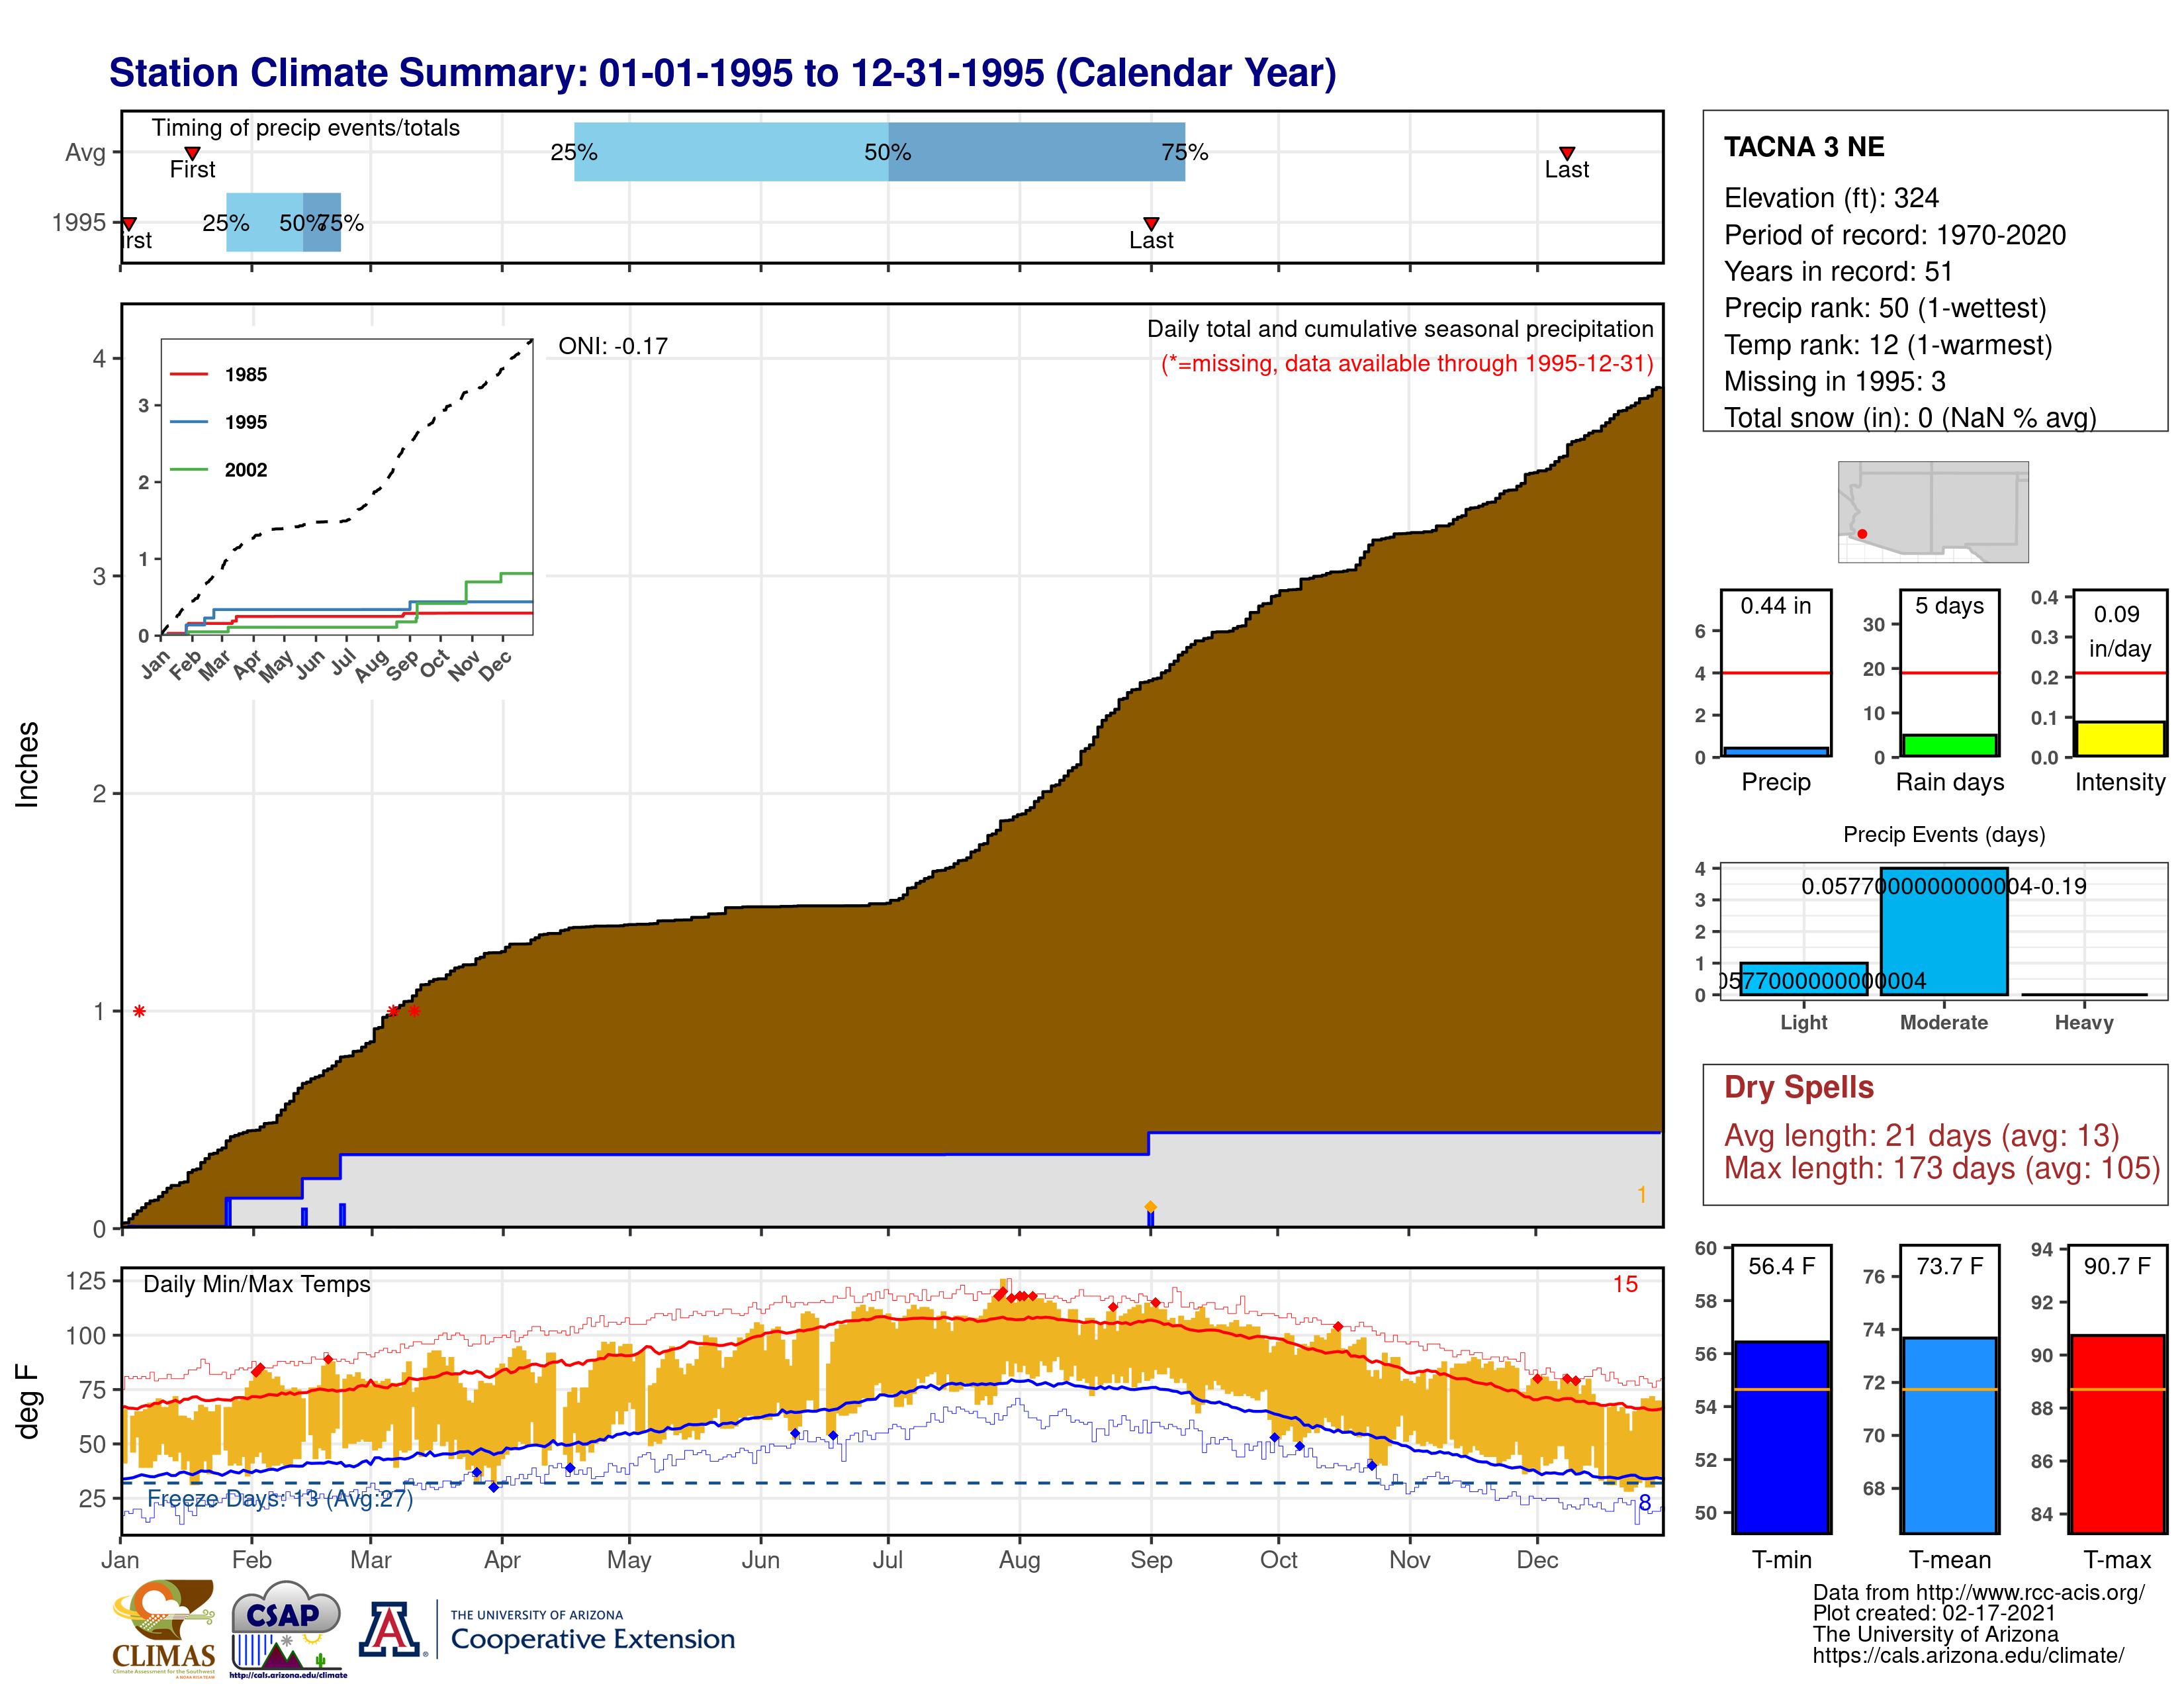Click the 2002 legend entry in inset
This screenshot has height=1688, width=2184.
pyautogui.click(x=219, y=470)
